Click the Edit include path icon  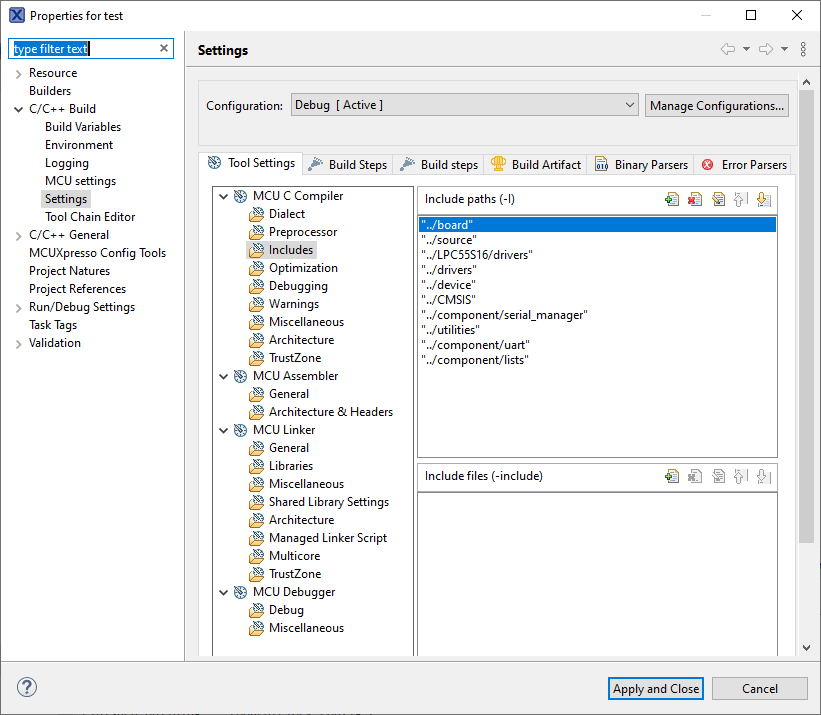coord(718,199)
